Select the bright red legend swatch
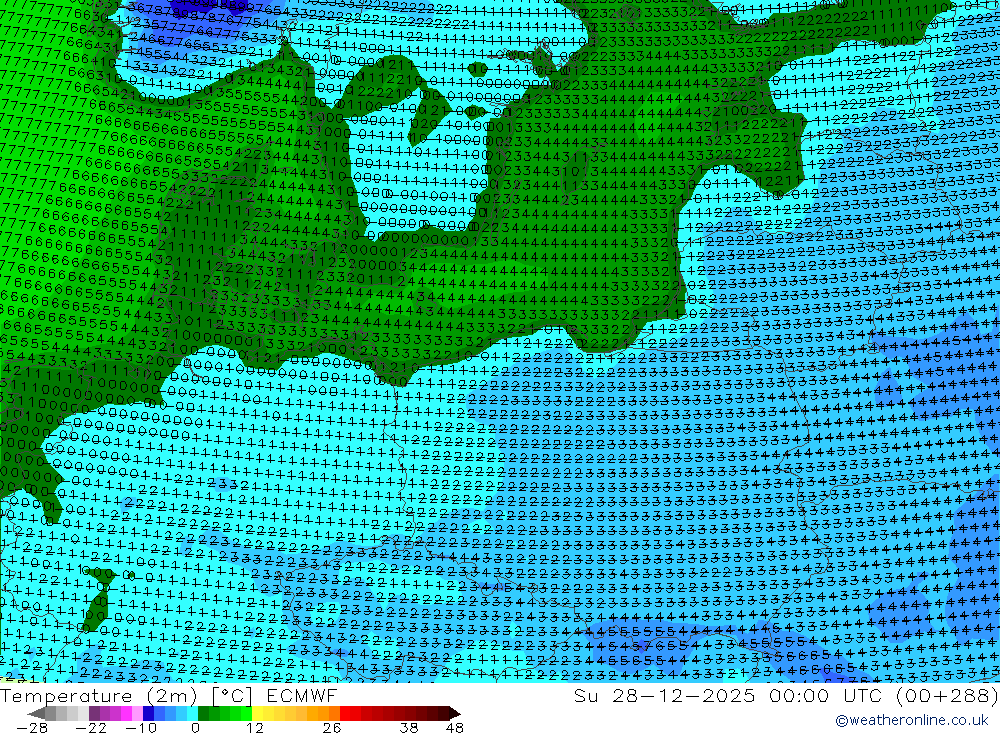 coord(345,713)
